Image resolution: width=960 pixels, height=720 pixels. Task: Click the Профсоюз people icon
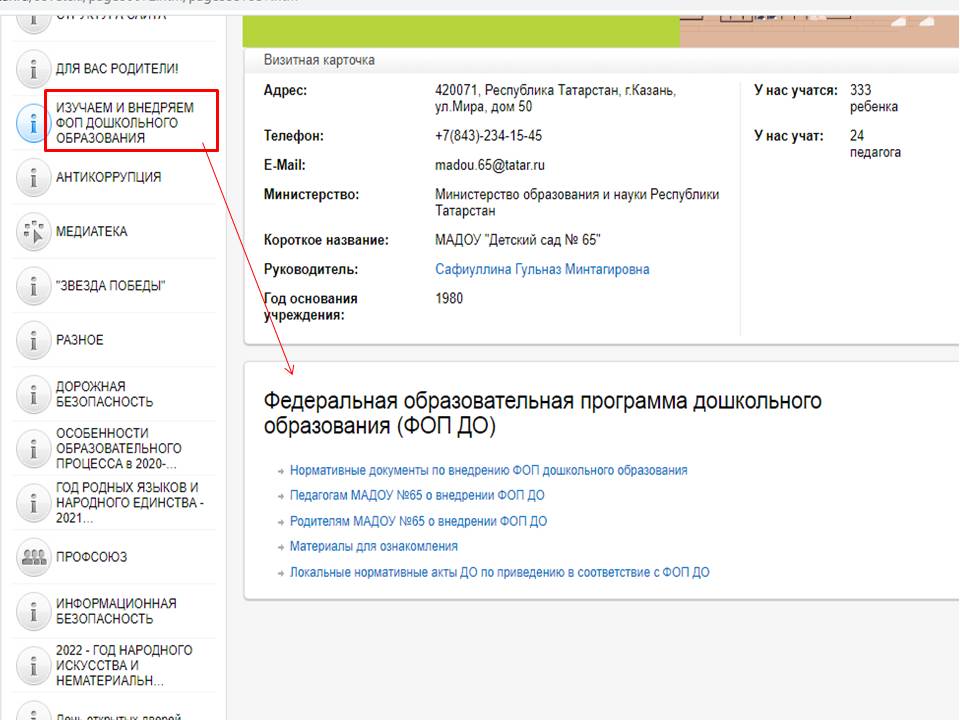click(34, 558)
